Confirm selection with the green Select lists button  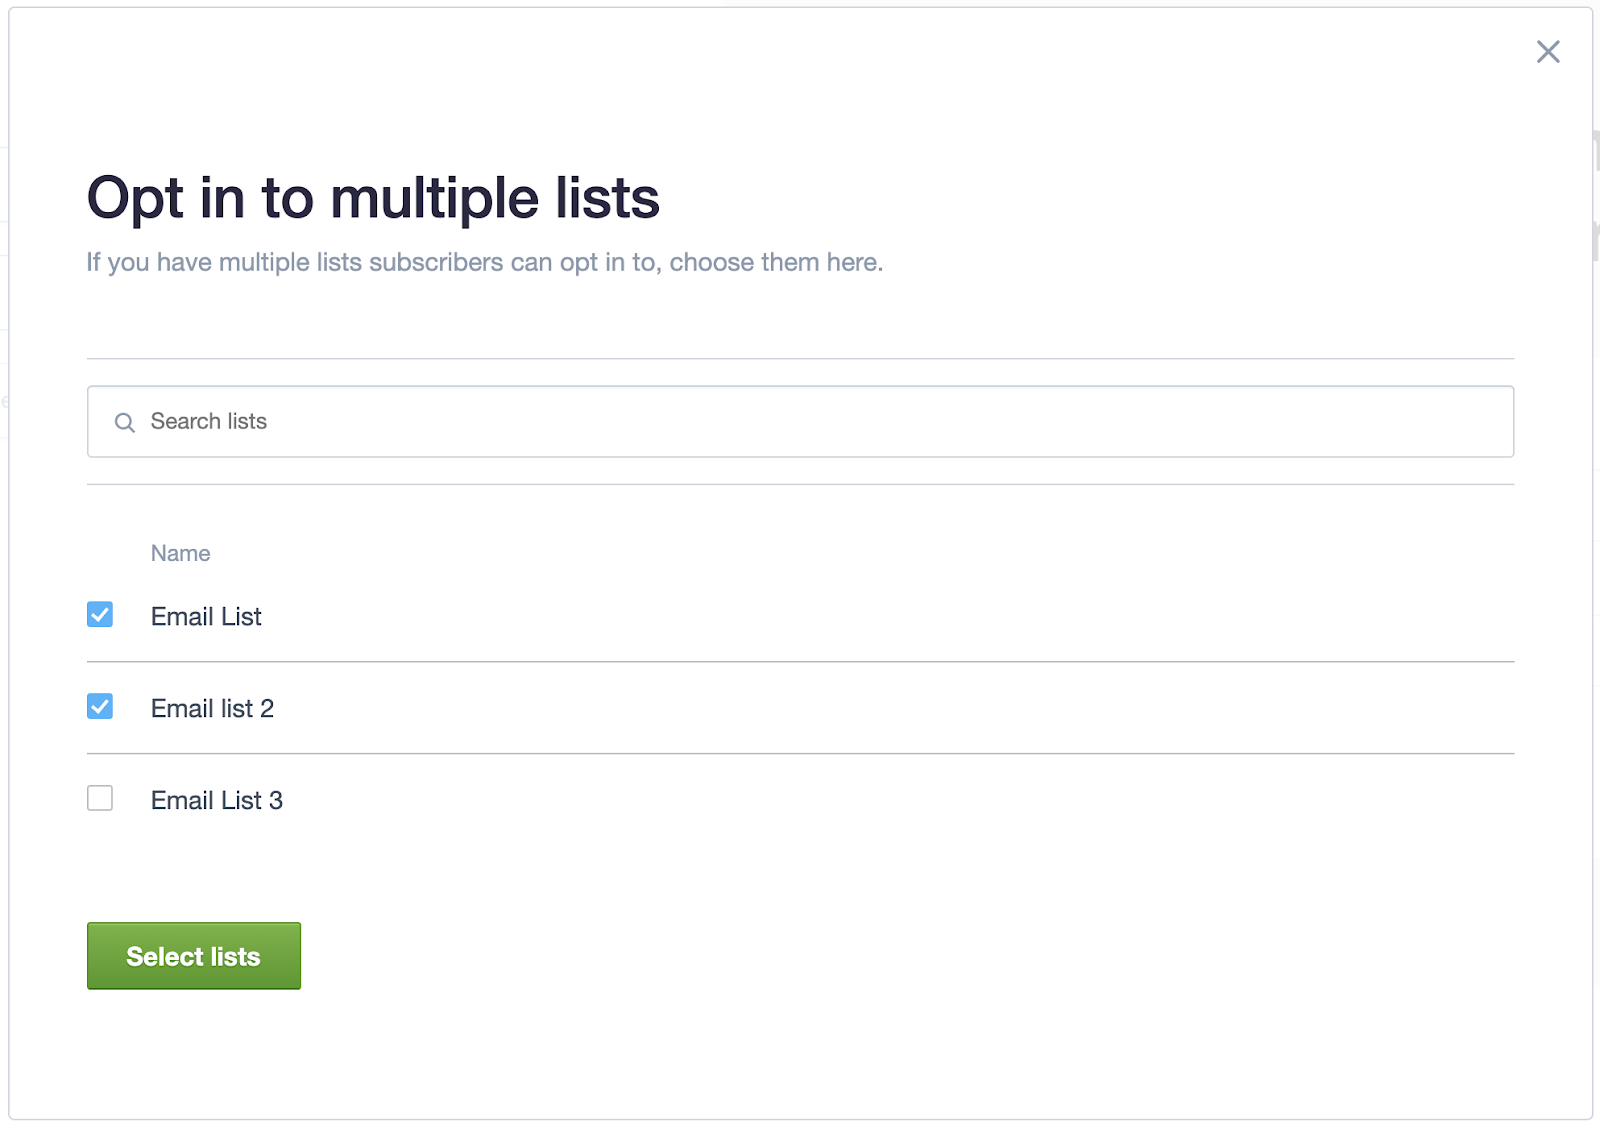[x=194, y=956]
